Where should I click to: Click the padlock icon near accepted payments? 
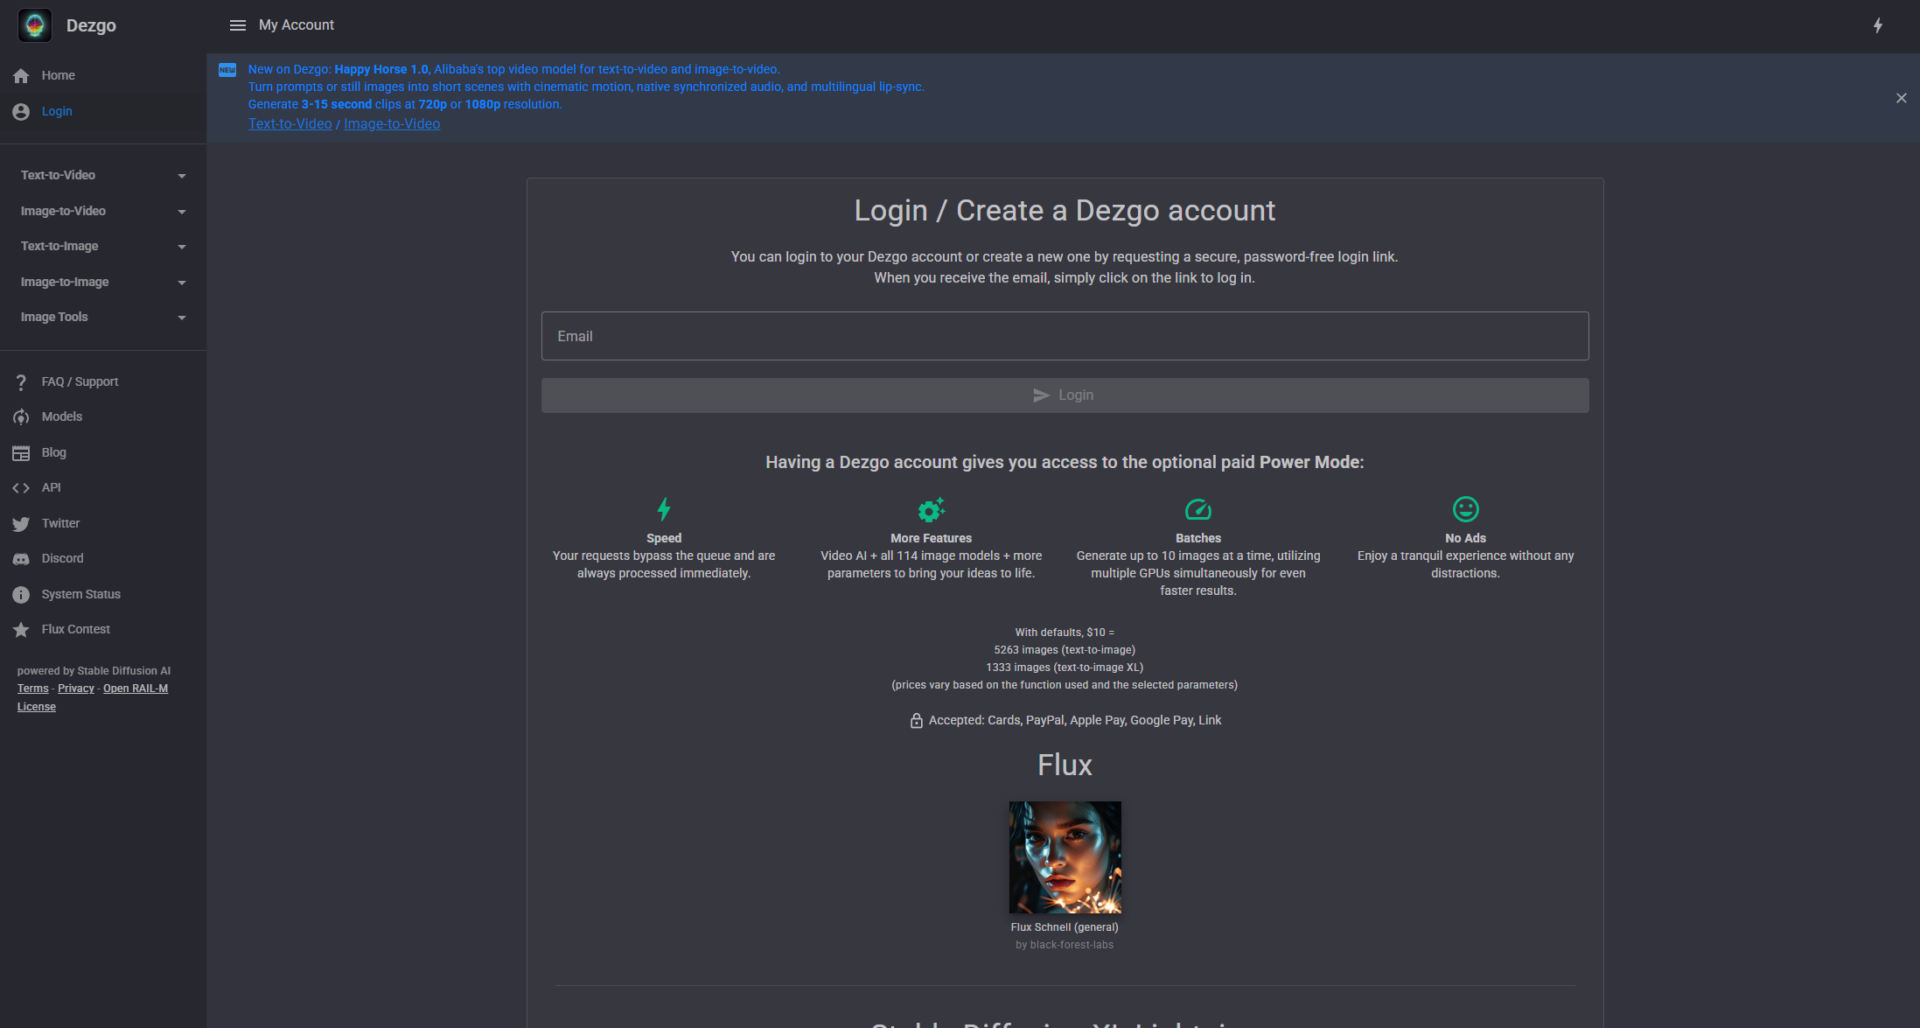point(916,720)
